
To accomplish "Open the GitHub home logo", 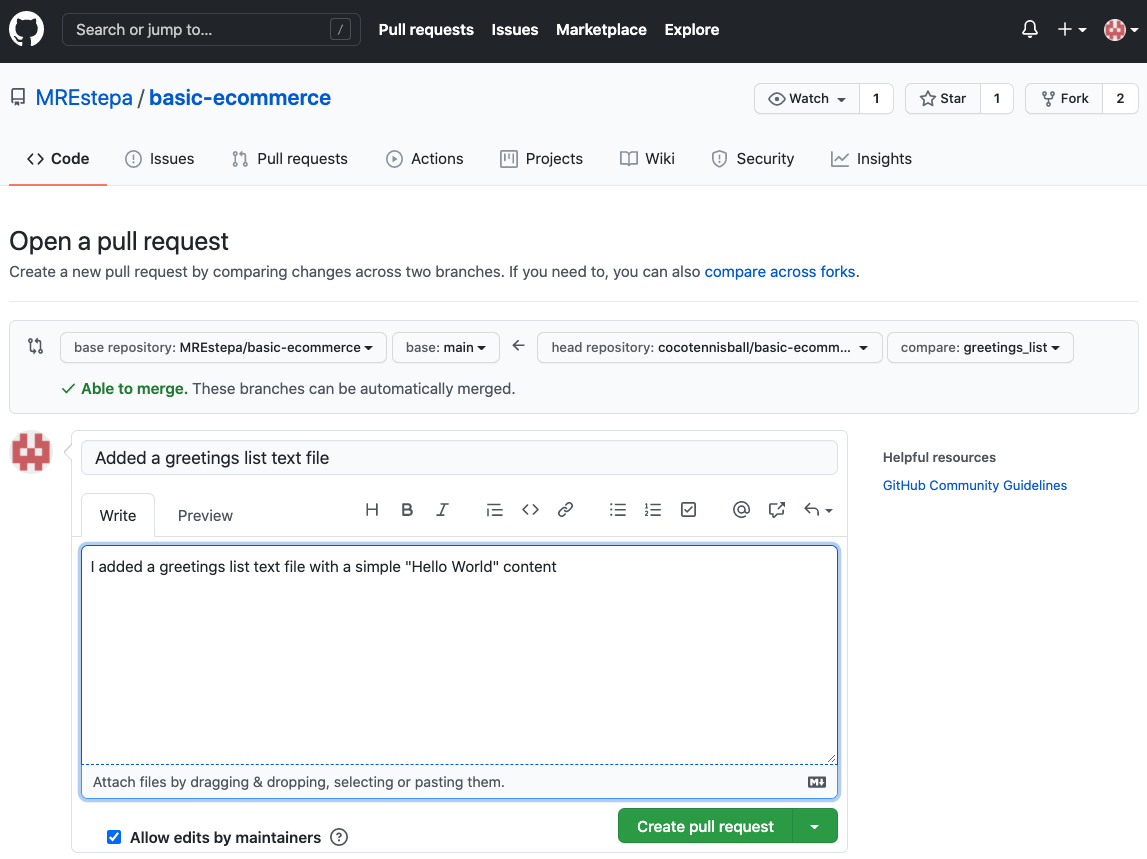I will click(x=26, y=29).
